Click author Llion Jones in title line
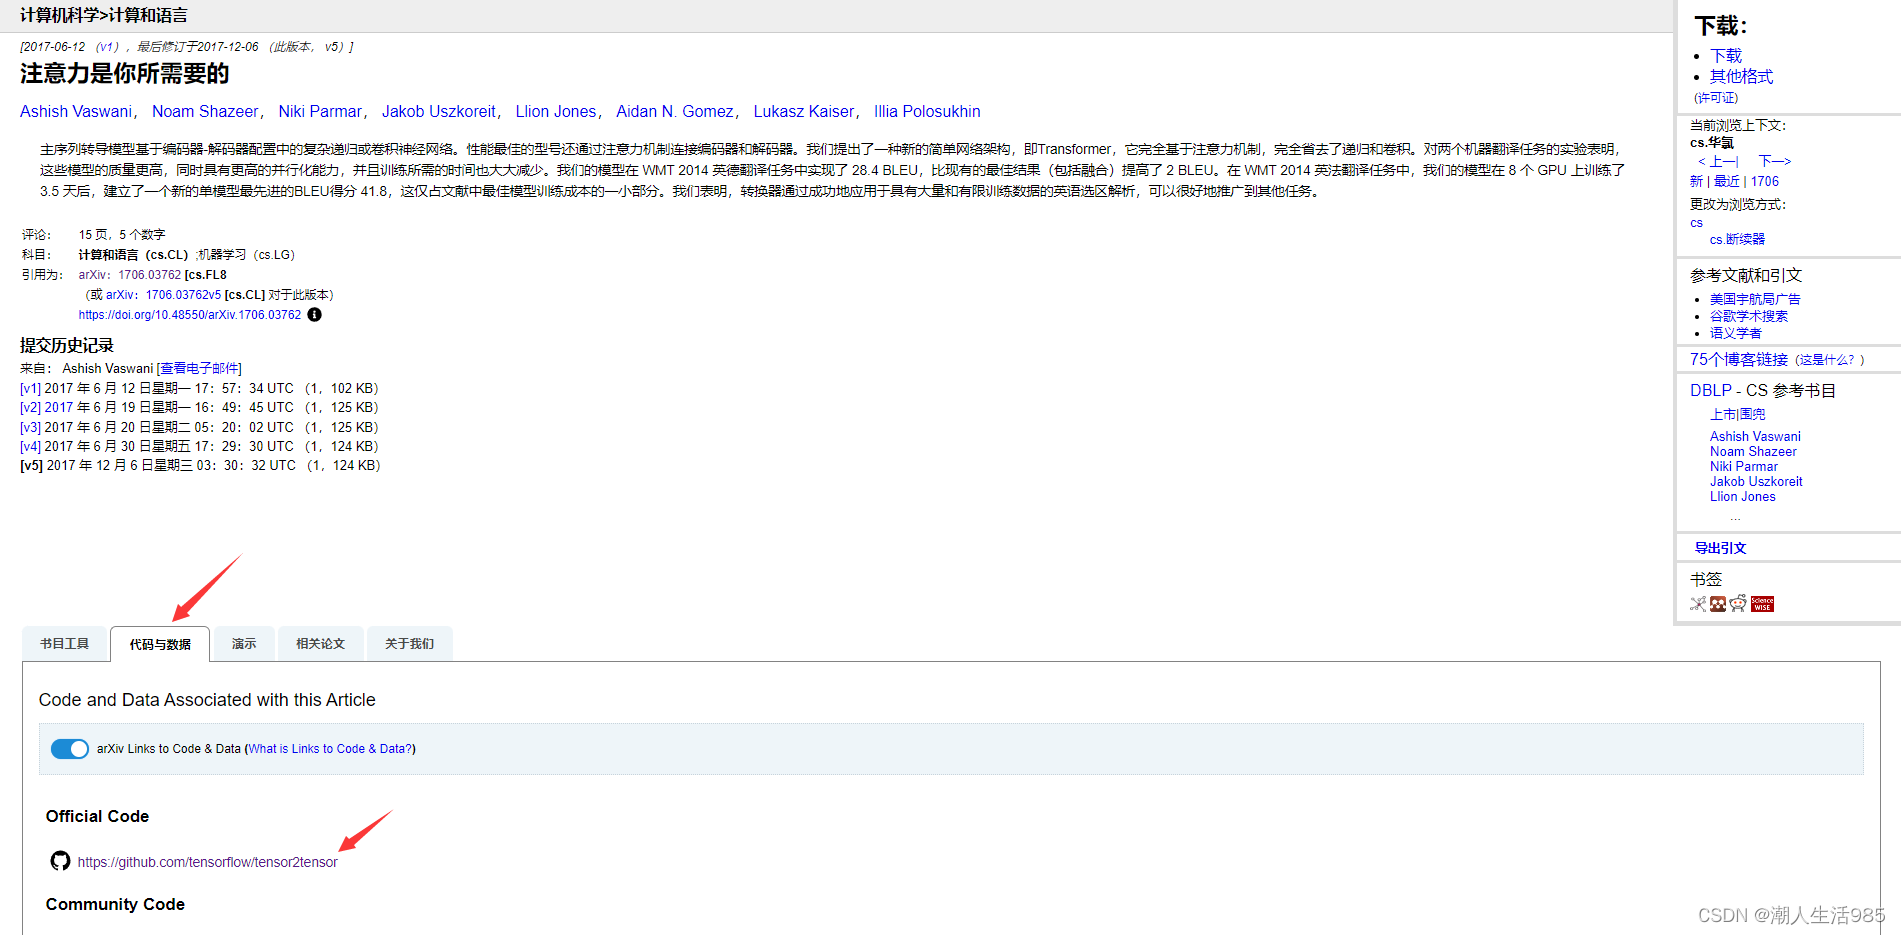The height and width of the screenshot is (935, 1901). (x=556, y=112)
